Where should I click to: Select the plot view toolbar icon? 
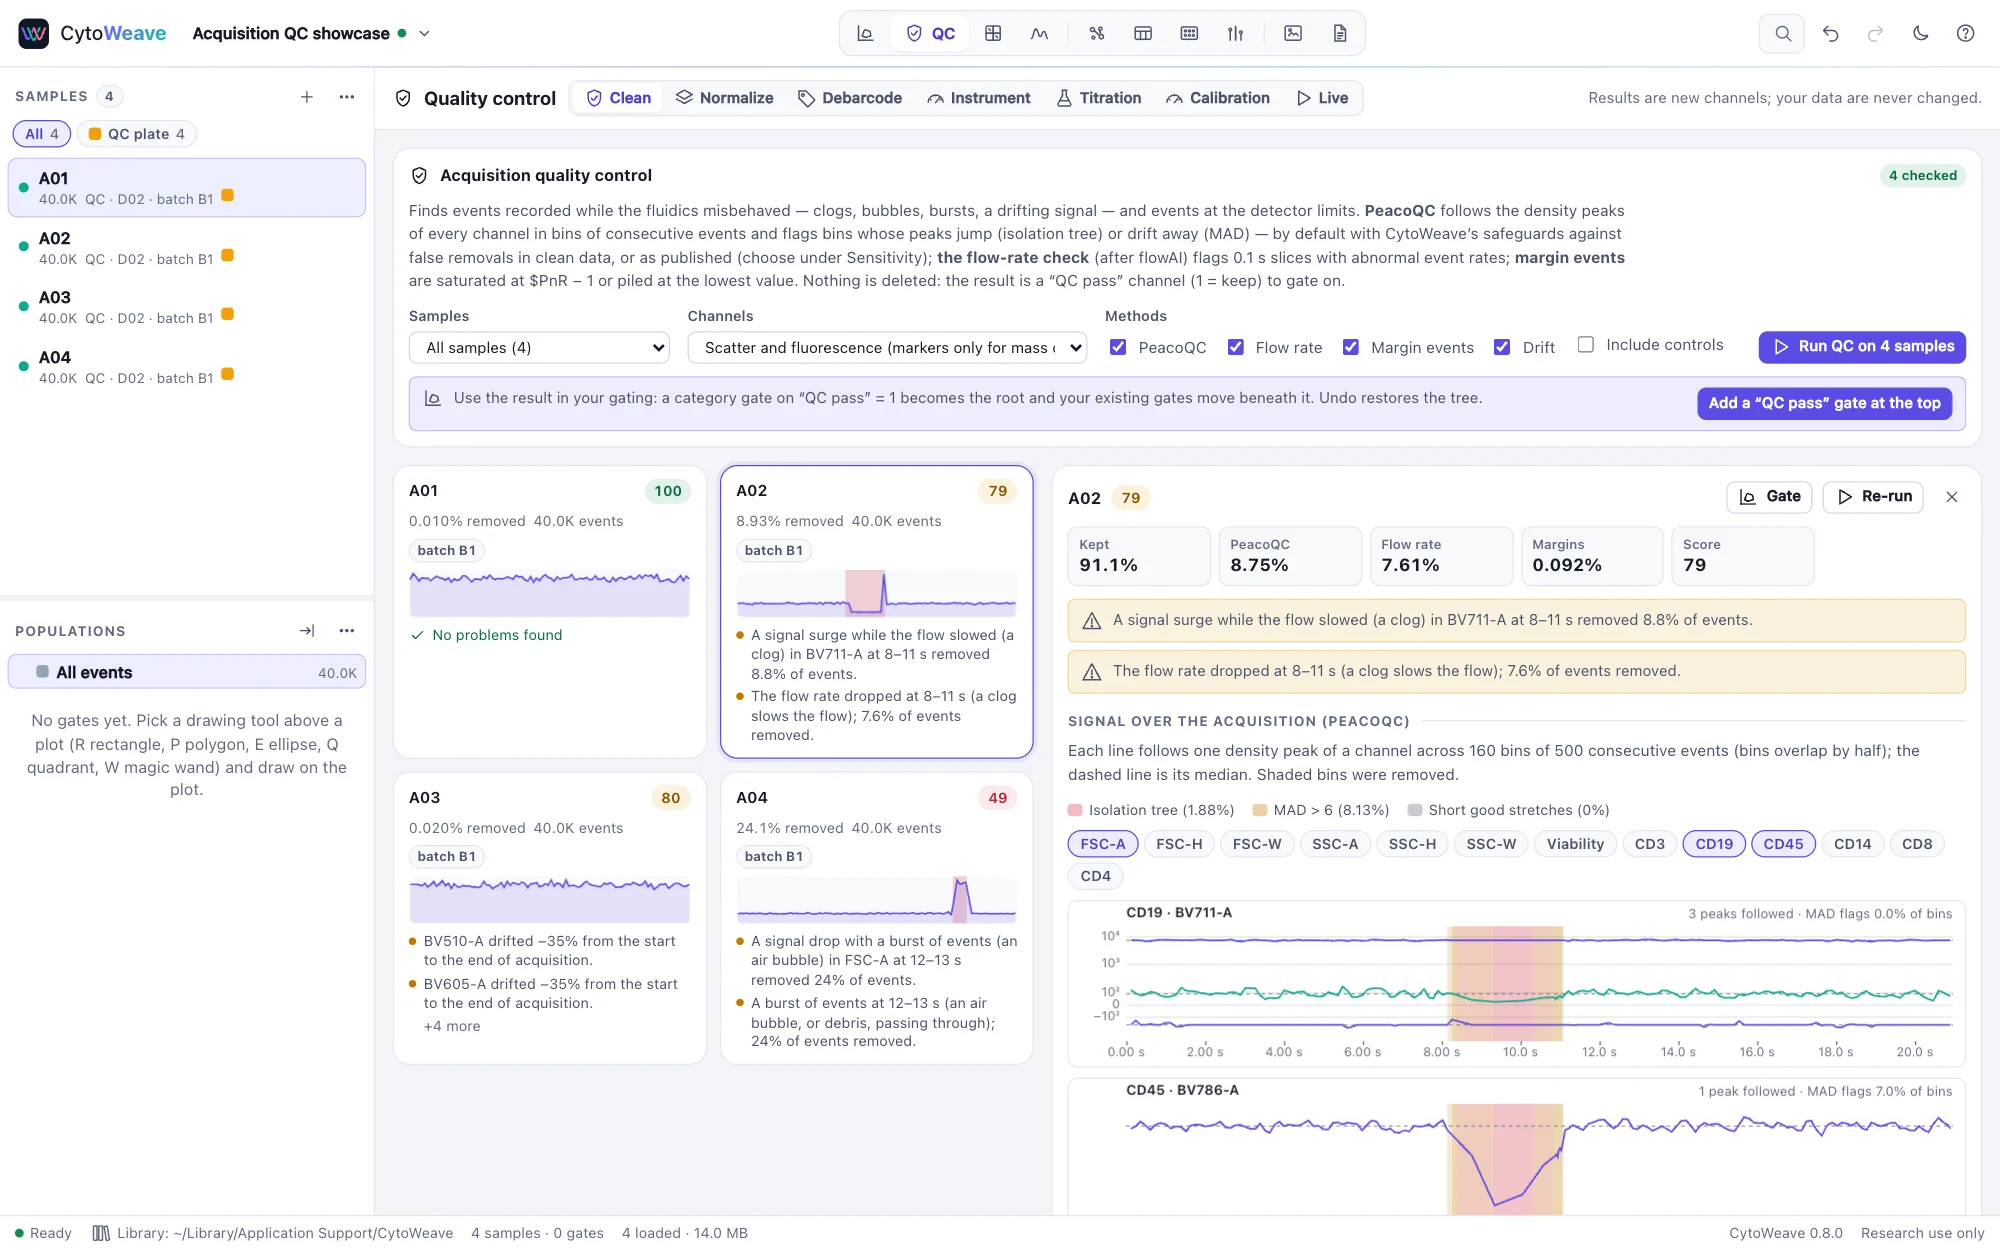pos(865,33)
